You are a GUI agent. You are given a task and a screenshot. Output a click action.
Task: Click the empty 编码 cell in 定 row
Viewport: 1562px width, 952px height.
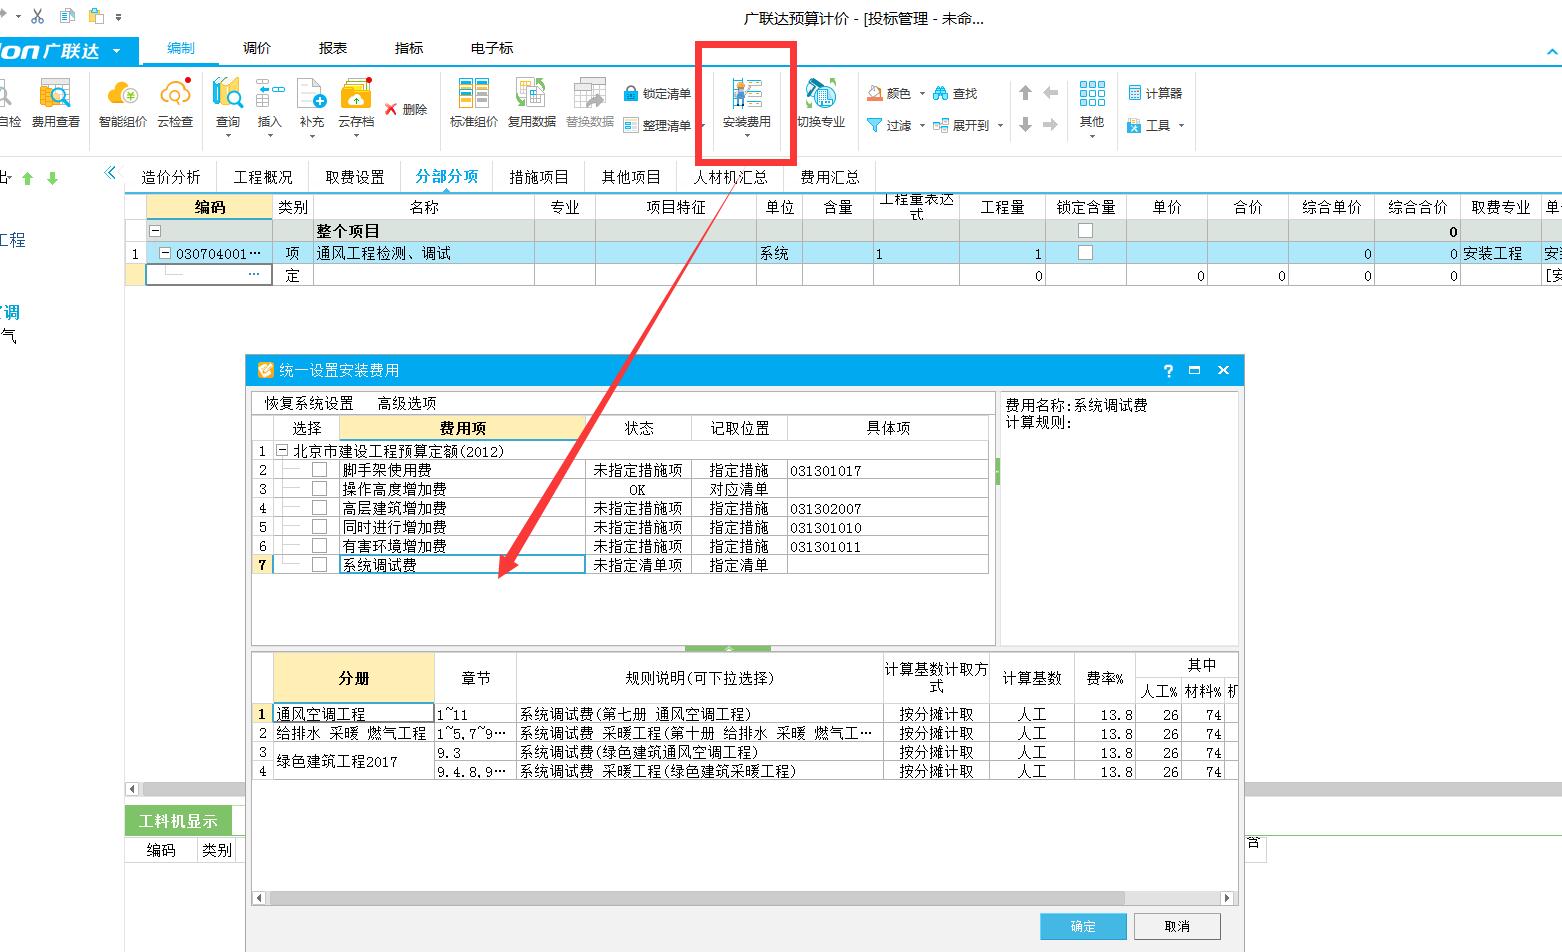[x=209, y=274]
